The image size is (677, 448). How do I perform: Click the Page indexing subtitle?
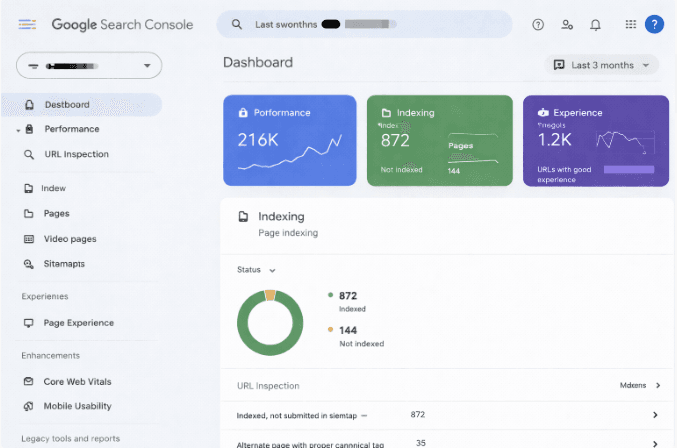click(288, 233)
